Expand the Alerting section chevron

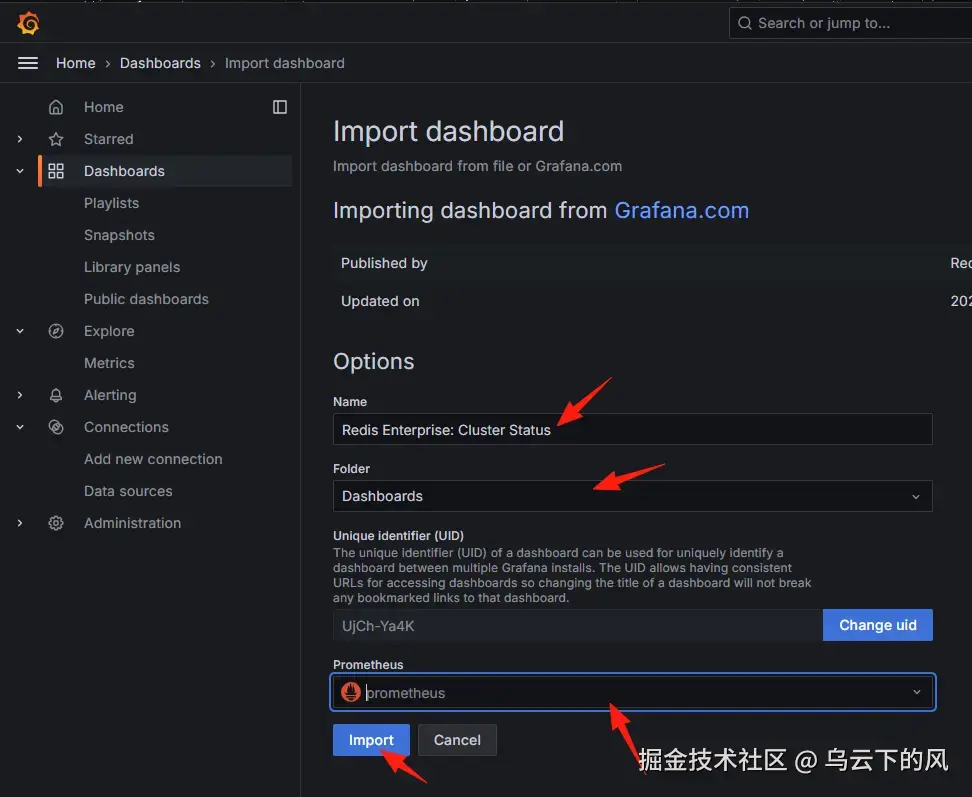pyautogui.click(x=20, y=395)
